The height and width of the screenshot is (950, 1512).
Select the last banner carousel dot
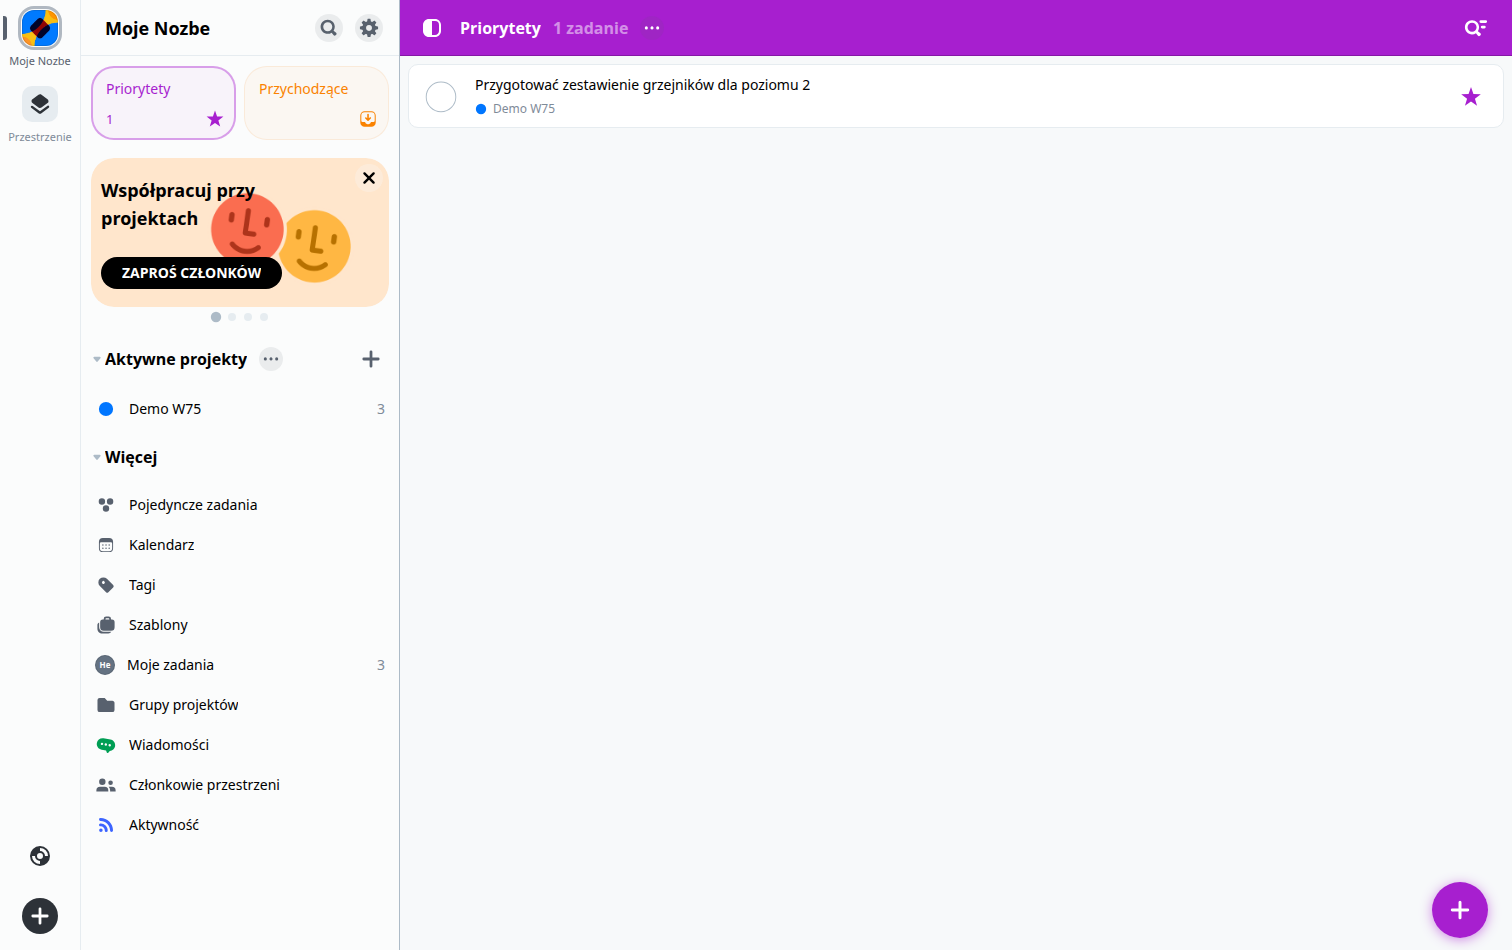point(264,317)
